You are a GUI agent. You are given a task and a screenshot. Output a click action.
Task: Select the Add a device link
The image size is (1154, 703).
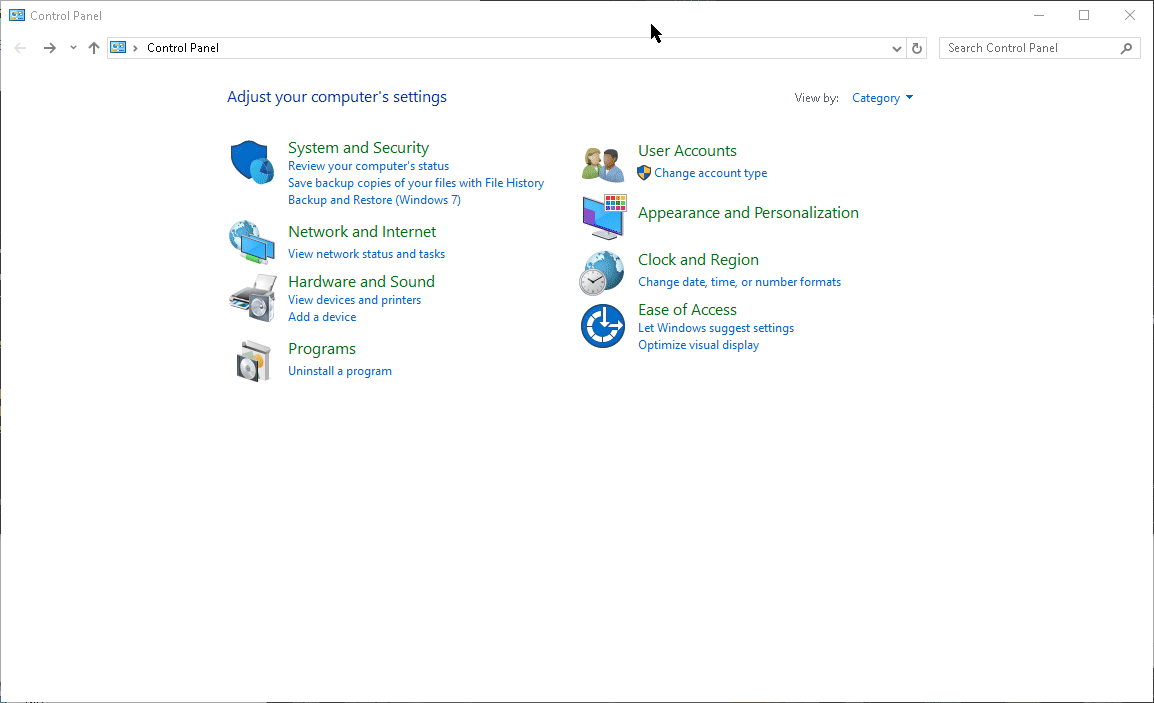(322, 317)
